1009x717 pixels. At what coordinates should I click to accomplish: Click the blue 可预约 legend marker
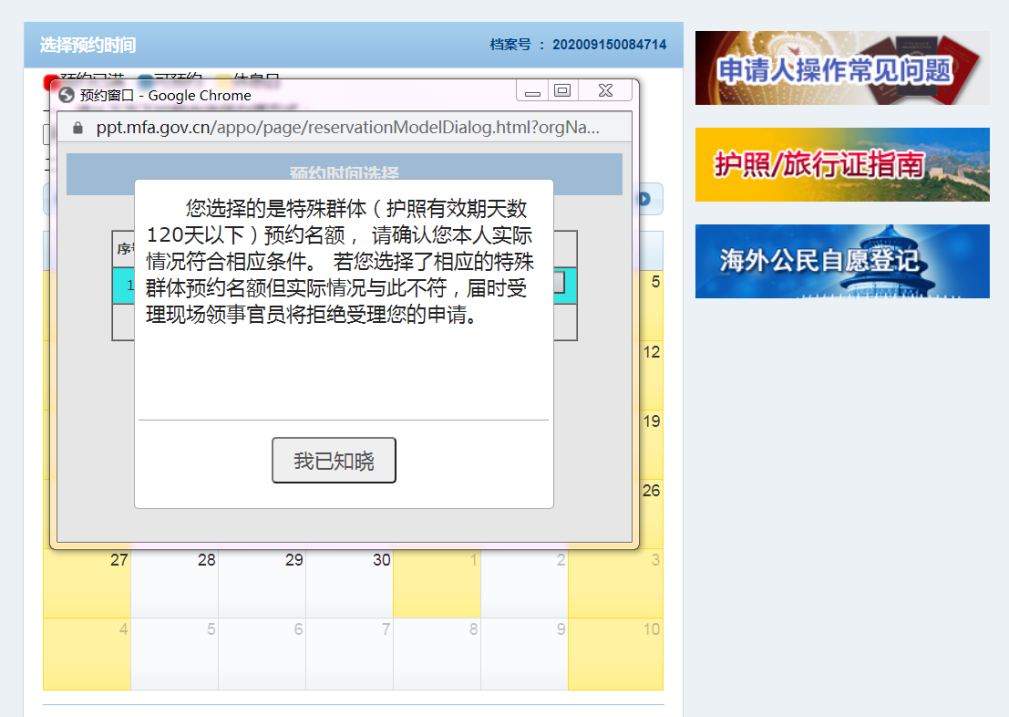[x=143, y=75]
